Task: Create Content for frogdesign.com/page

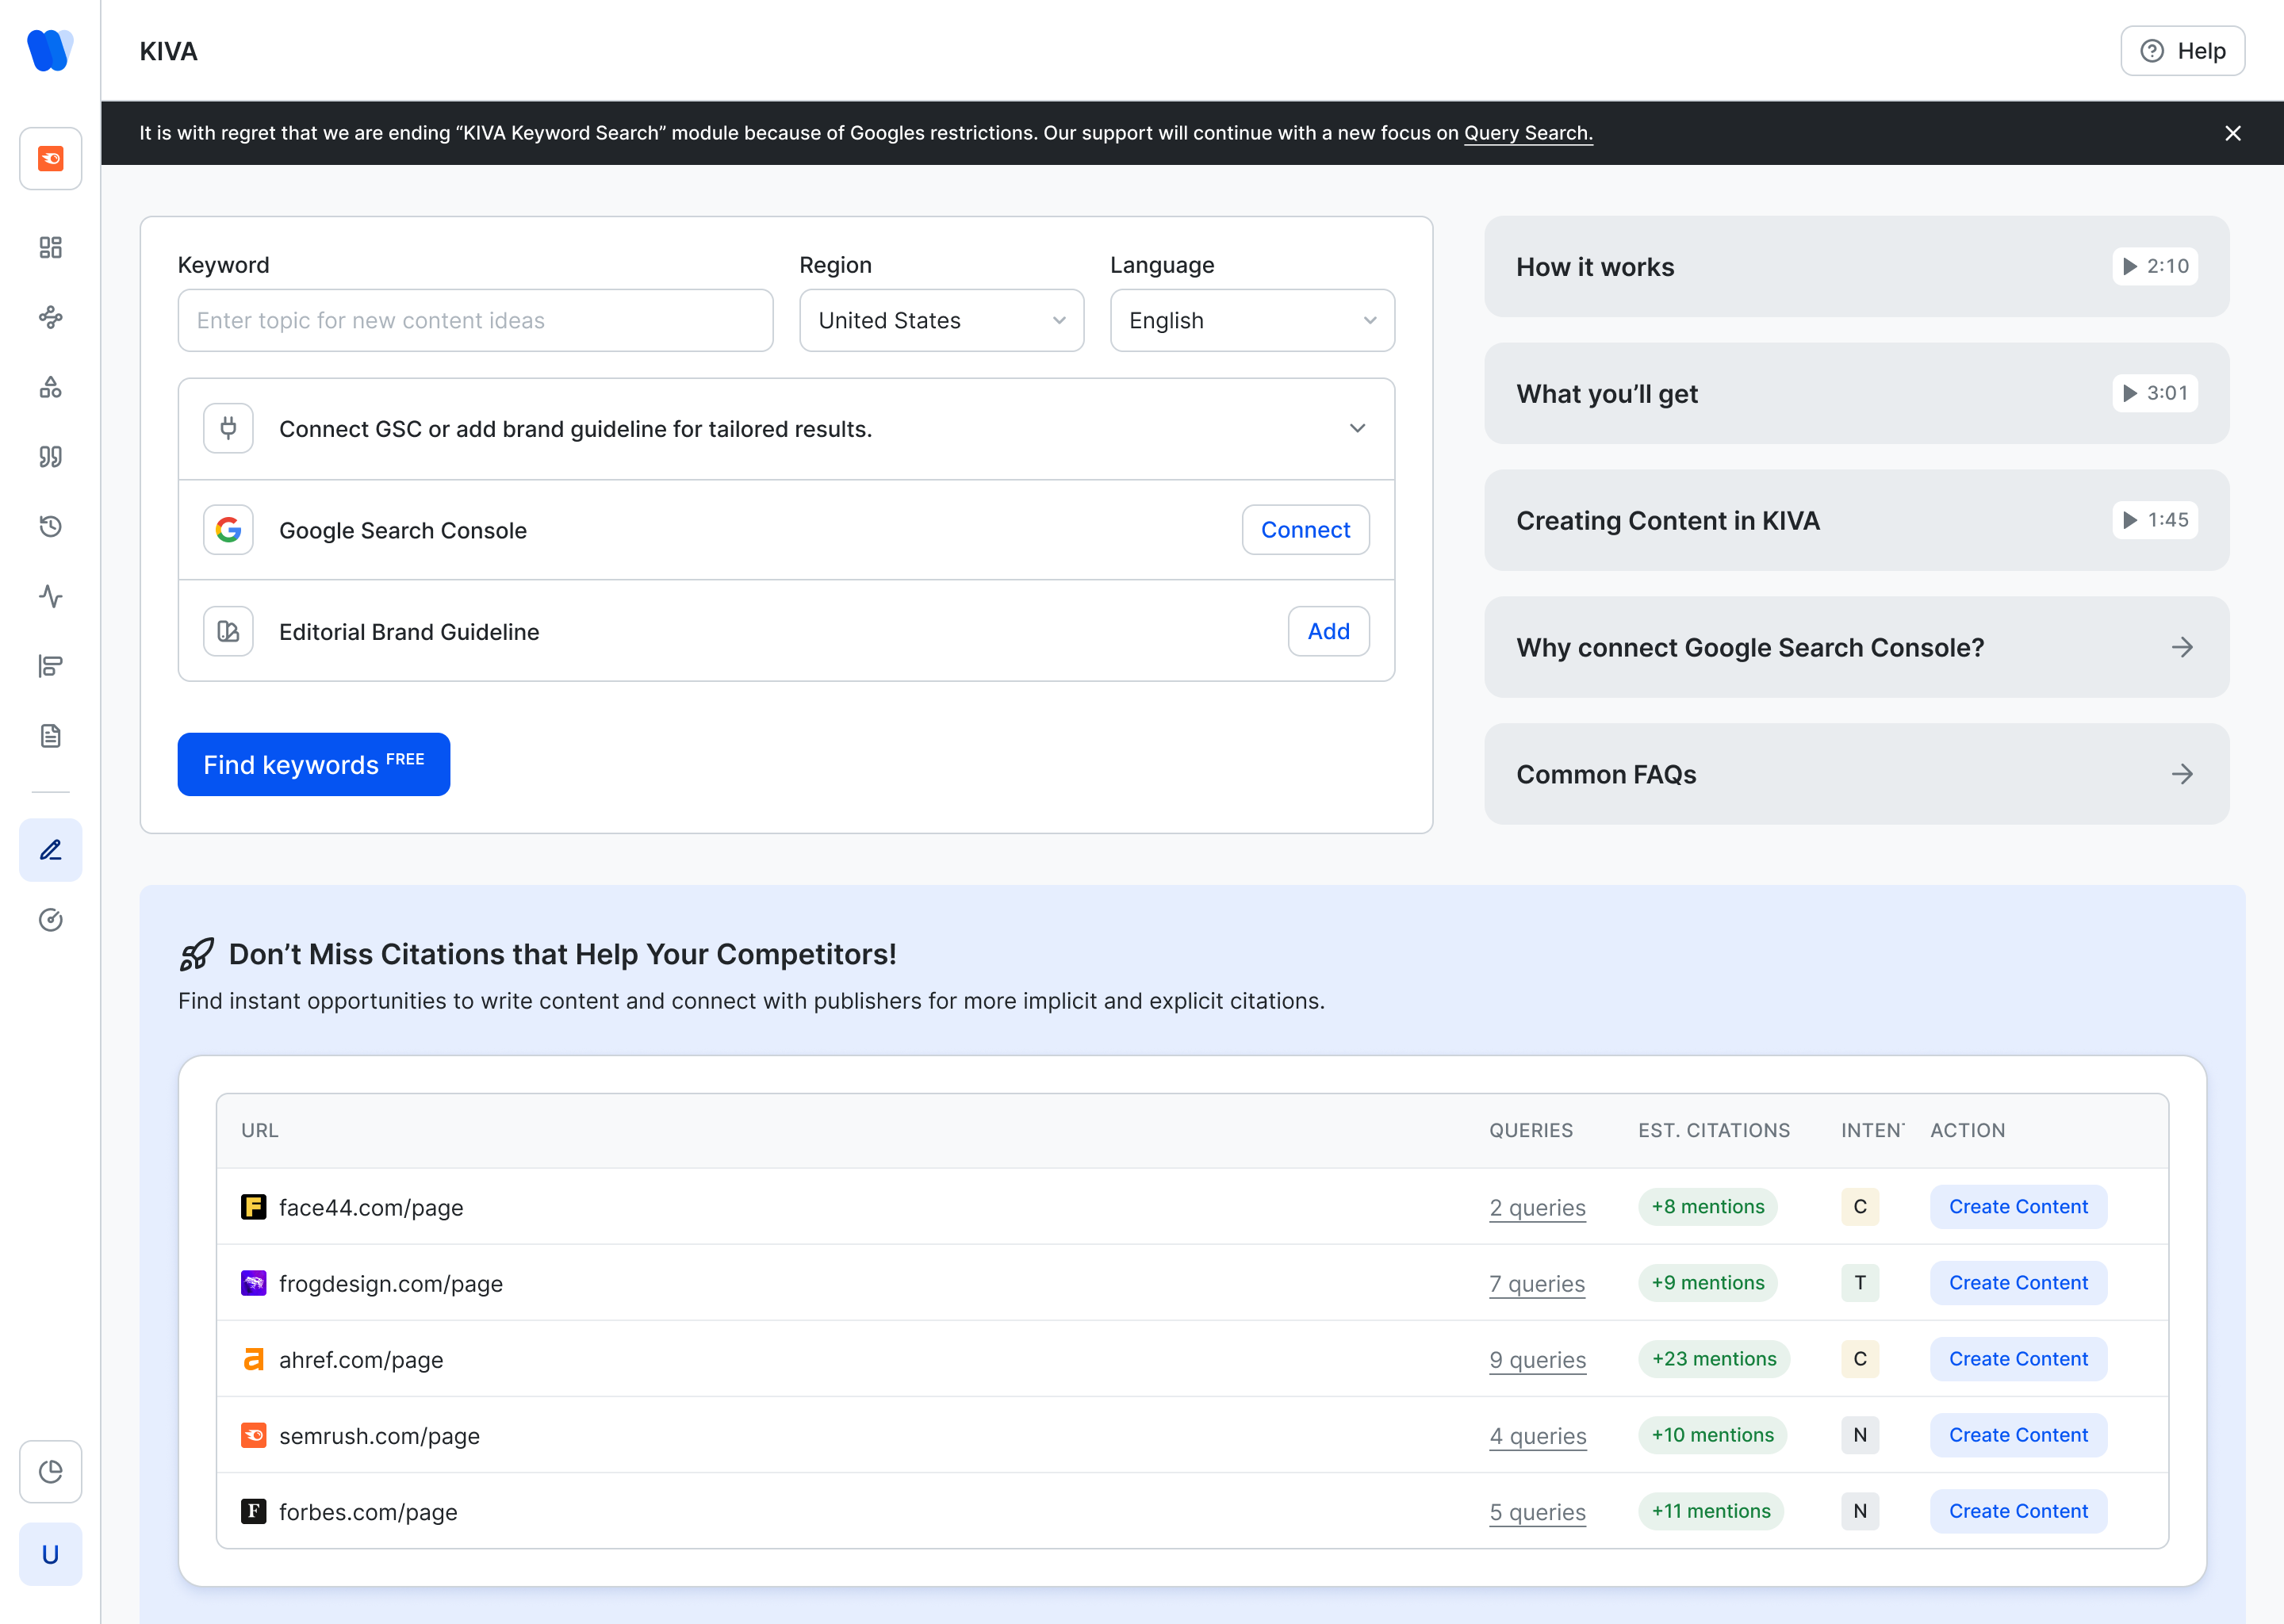Action: [2018, 1283]
